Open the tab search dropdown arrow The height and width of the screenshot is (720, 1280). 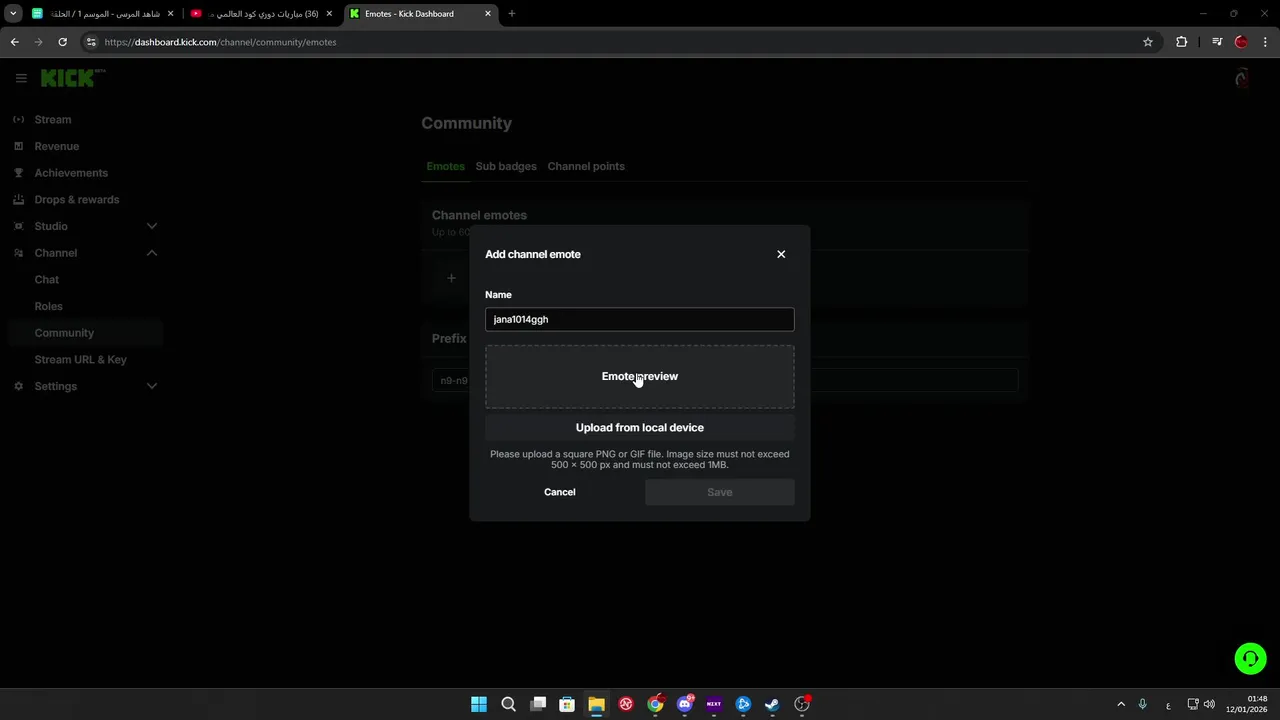tap(13, 14)
